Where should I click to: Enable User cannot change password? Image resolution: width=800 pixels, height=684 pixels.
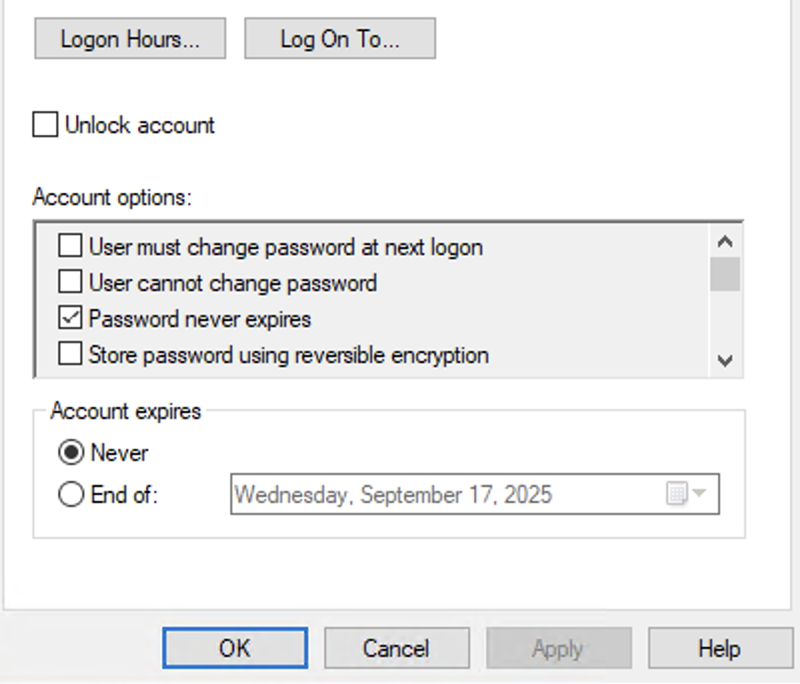tap(69, 283)
